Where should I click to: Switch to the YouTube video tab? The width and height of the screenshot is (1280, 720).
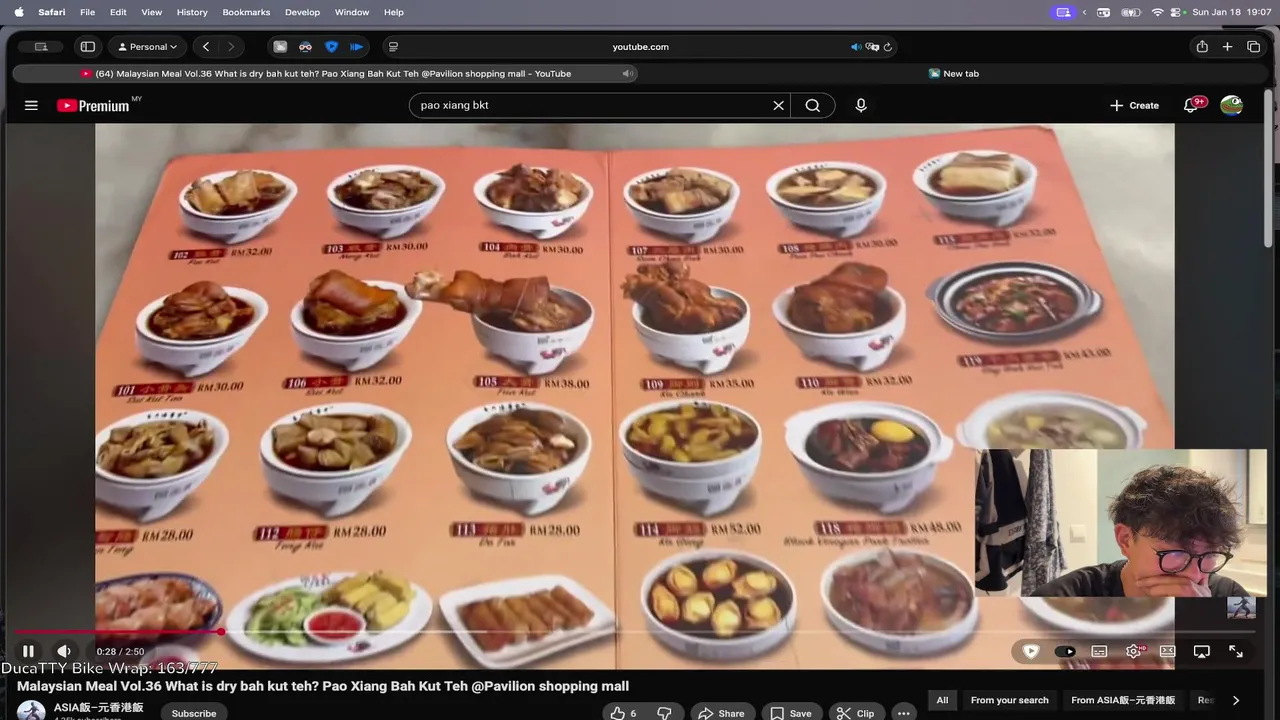(325, 73)
